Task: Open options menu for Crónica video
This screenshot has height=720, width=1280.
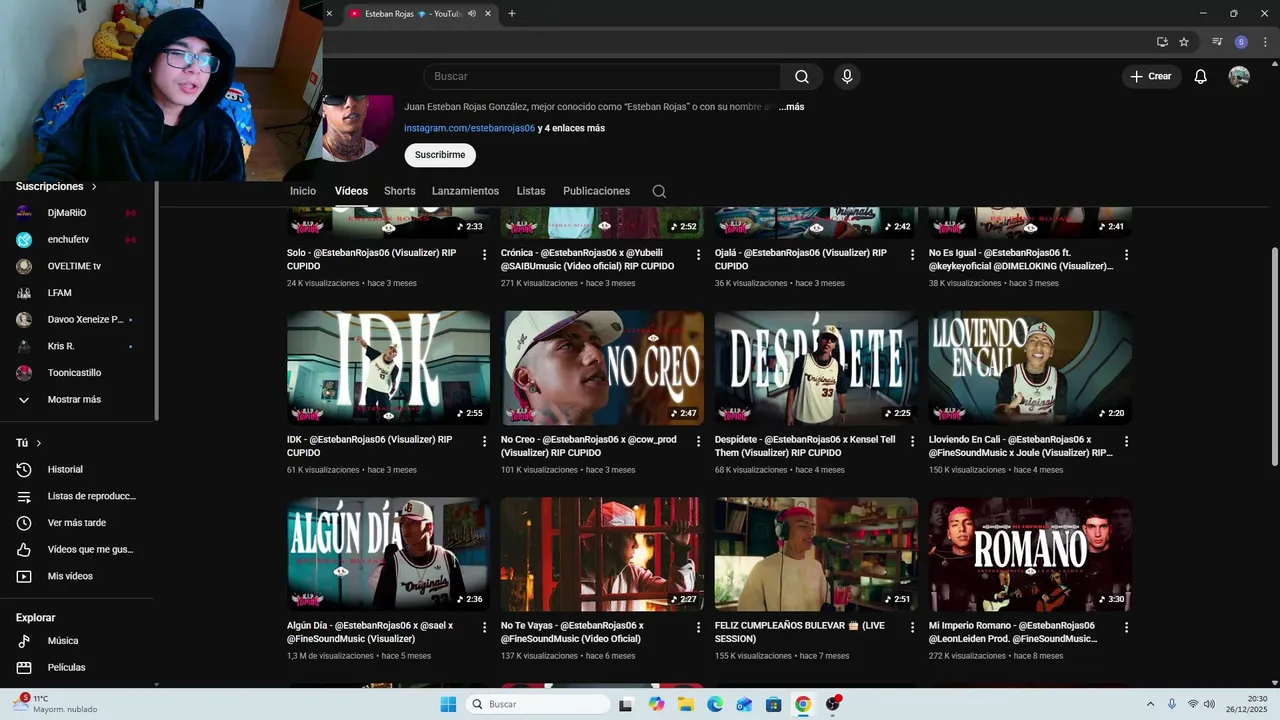Action: point(699,255)
